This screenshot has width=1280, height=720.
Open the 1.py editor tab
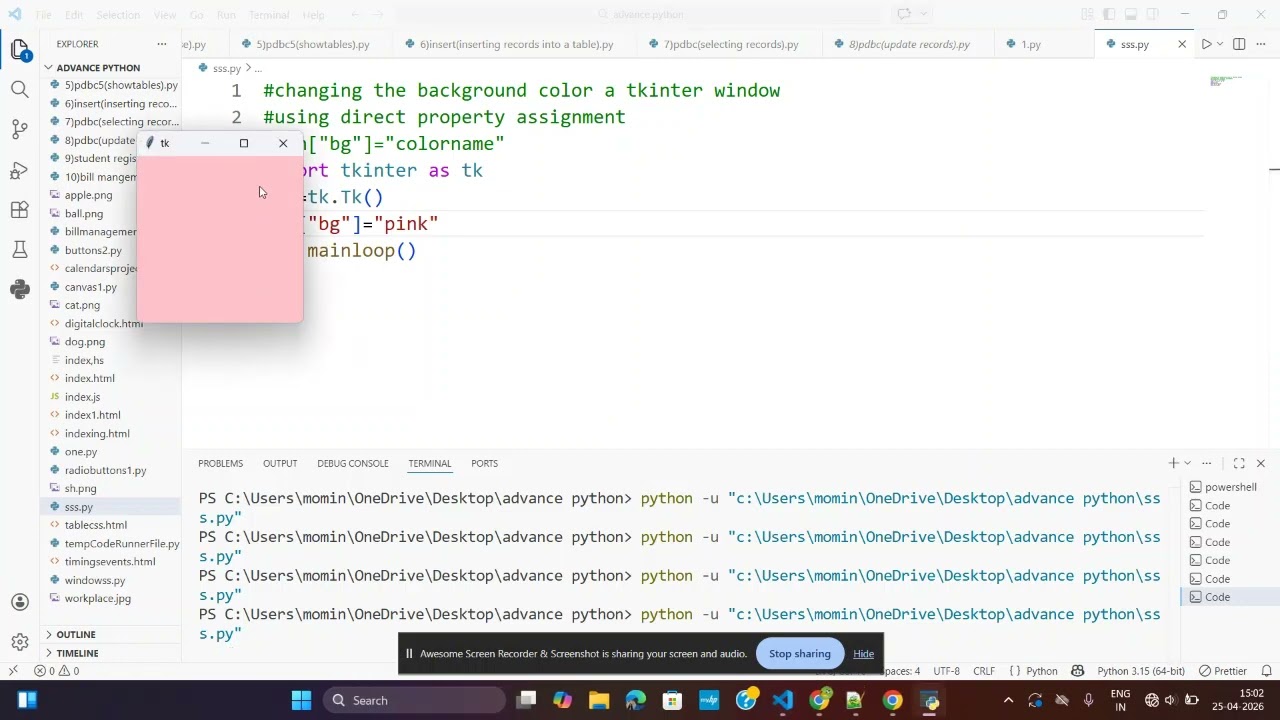tap(1031, 44)
